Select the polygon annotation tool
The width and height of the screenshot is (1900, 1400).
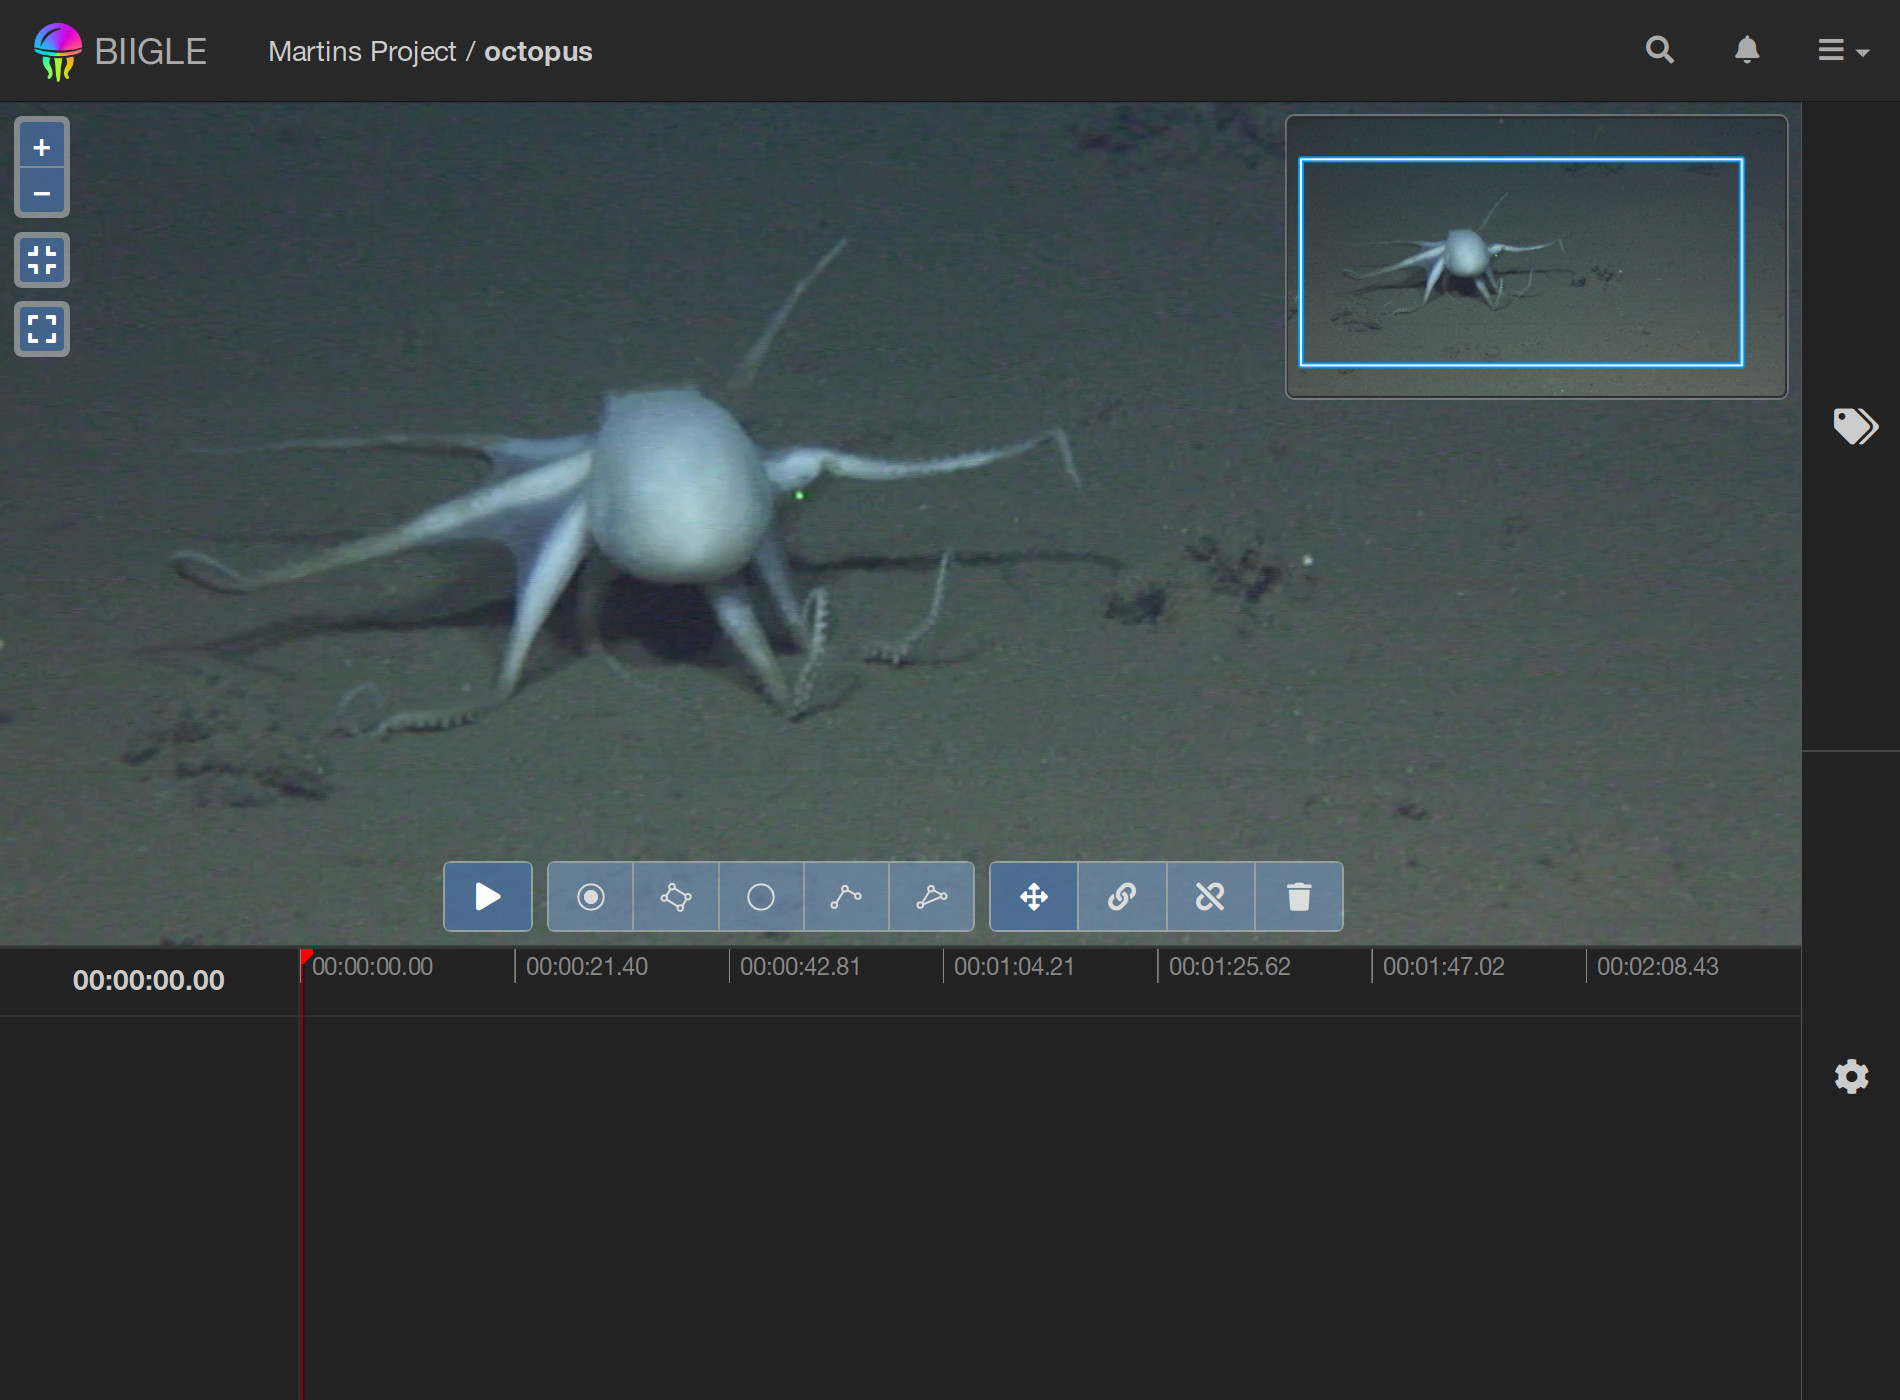click(931, 896)
